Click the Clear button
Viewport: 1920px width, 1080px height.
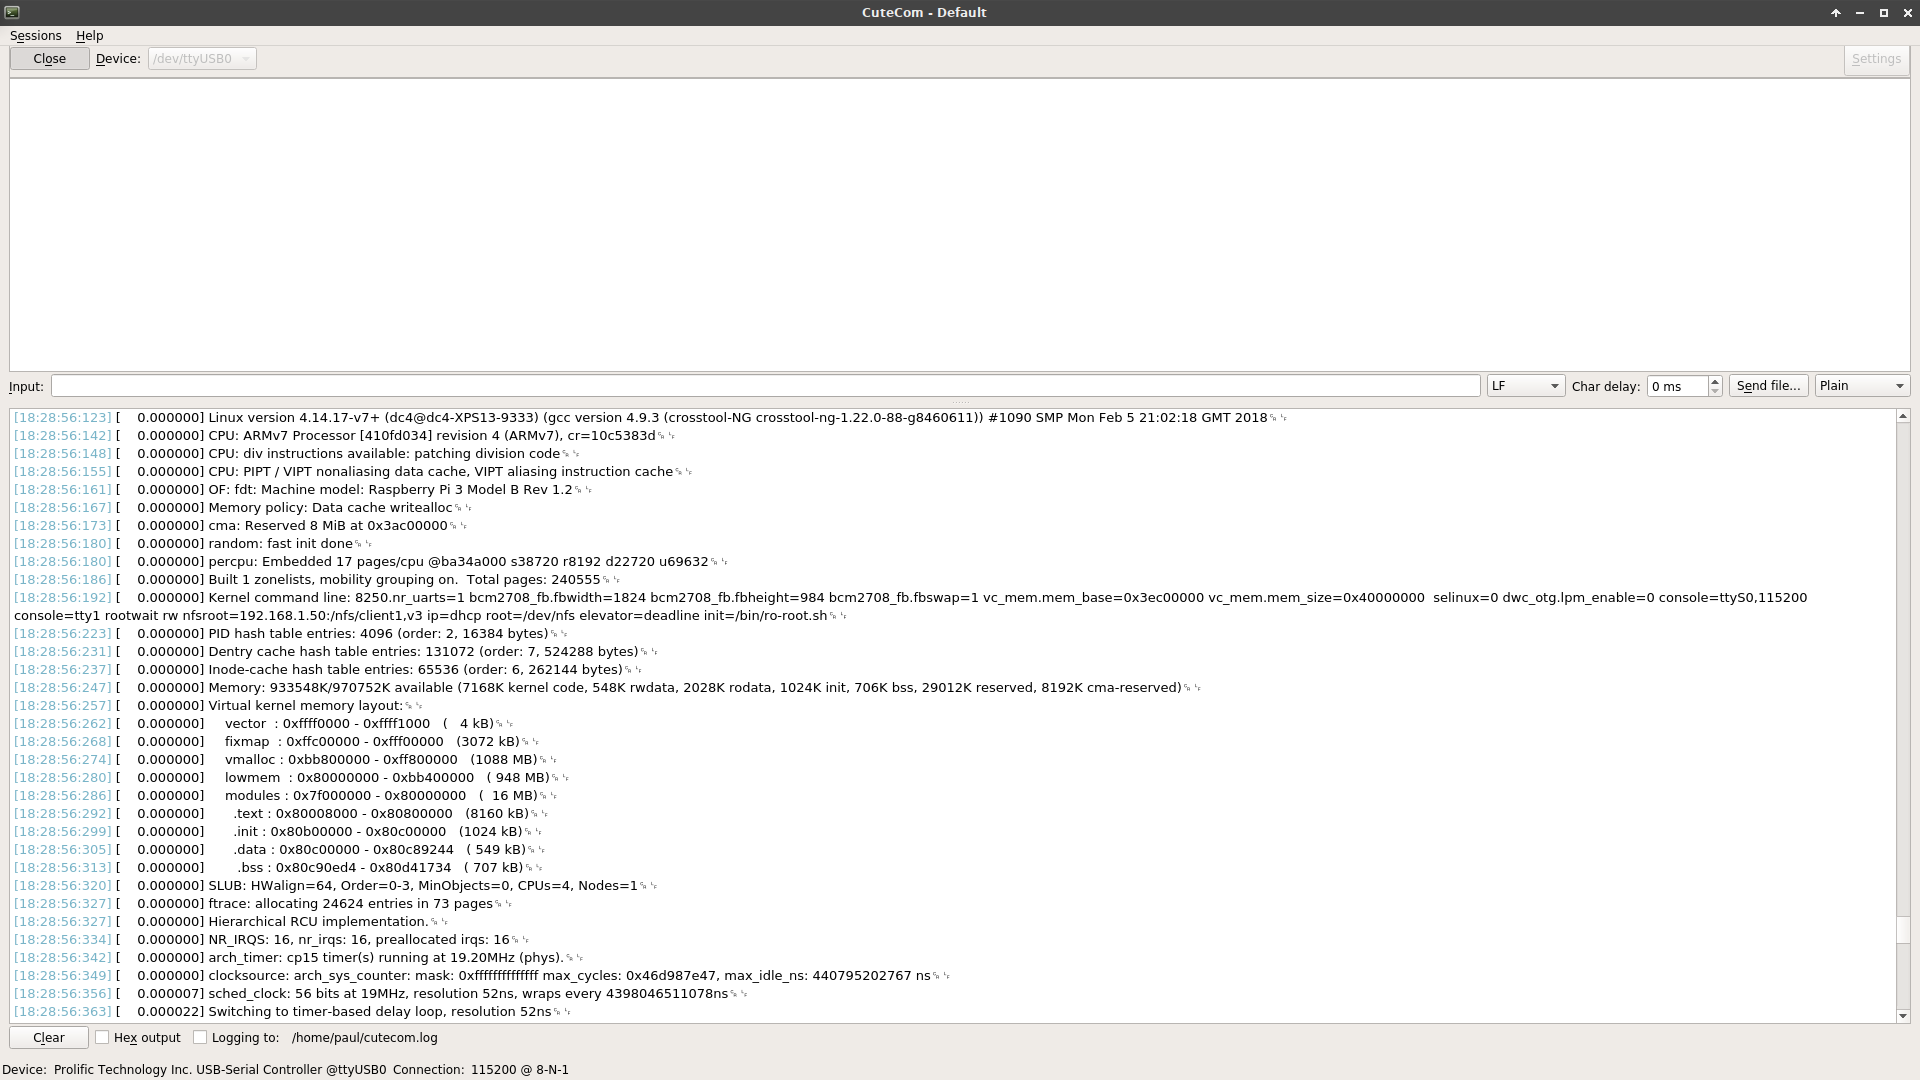[49, 1036]
